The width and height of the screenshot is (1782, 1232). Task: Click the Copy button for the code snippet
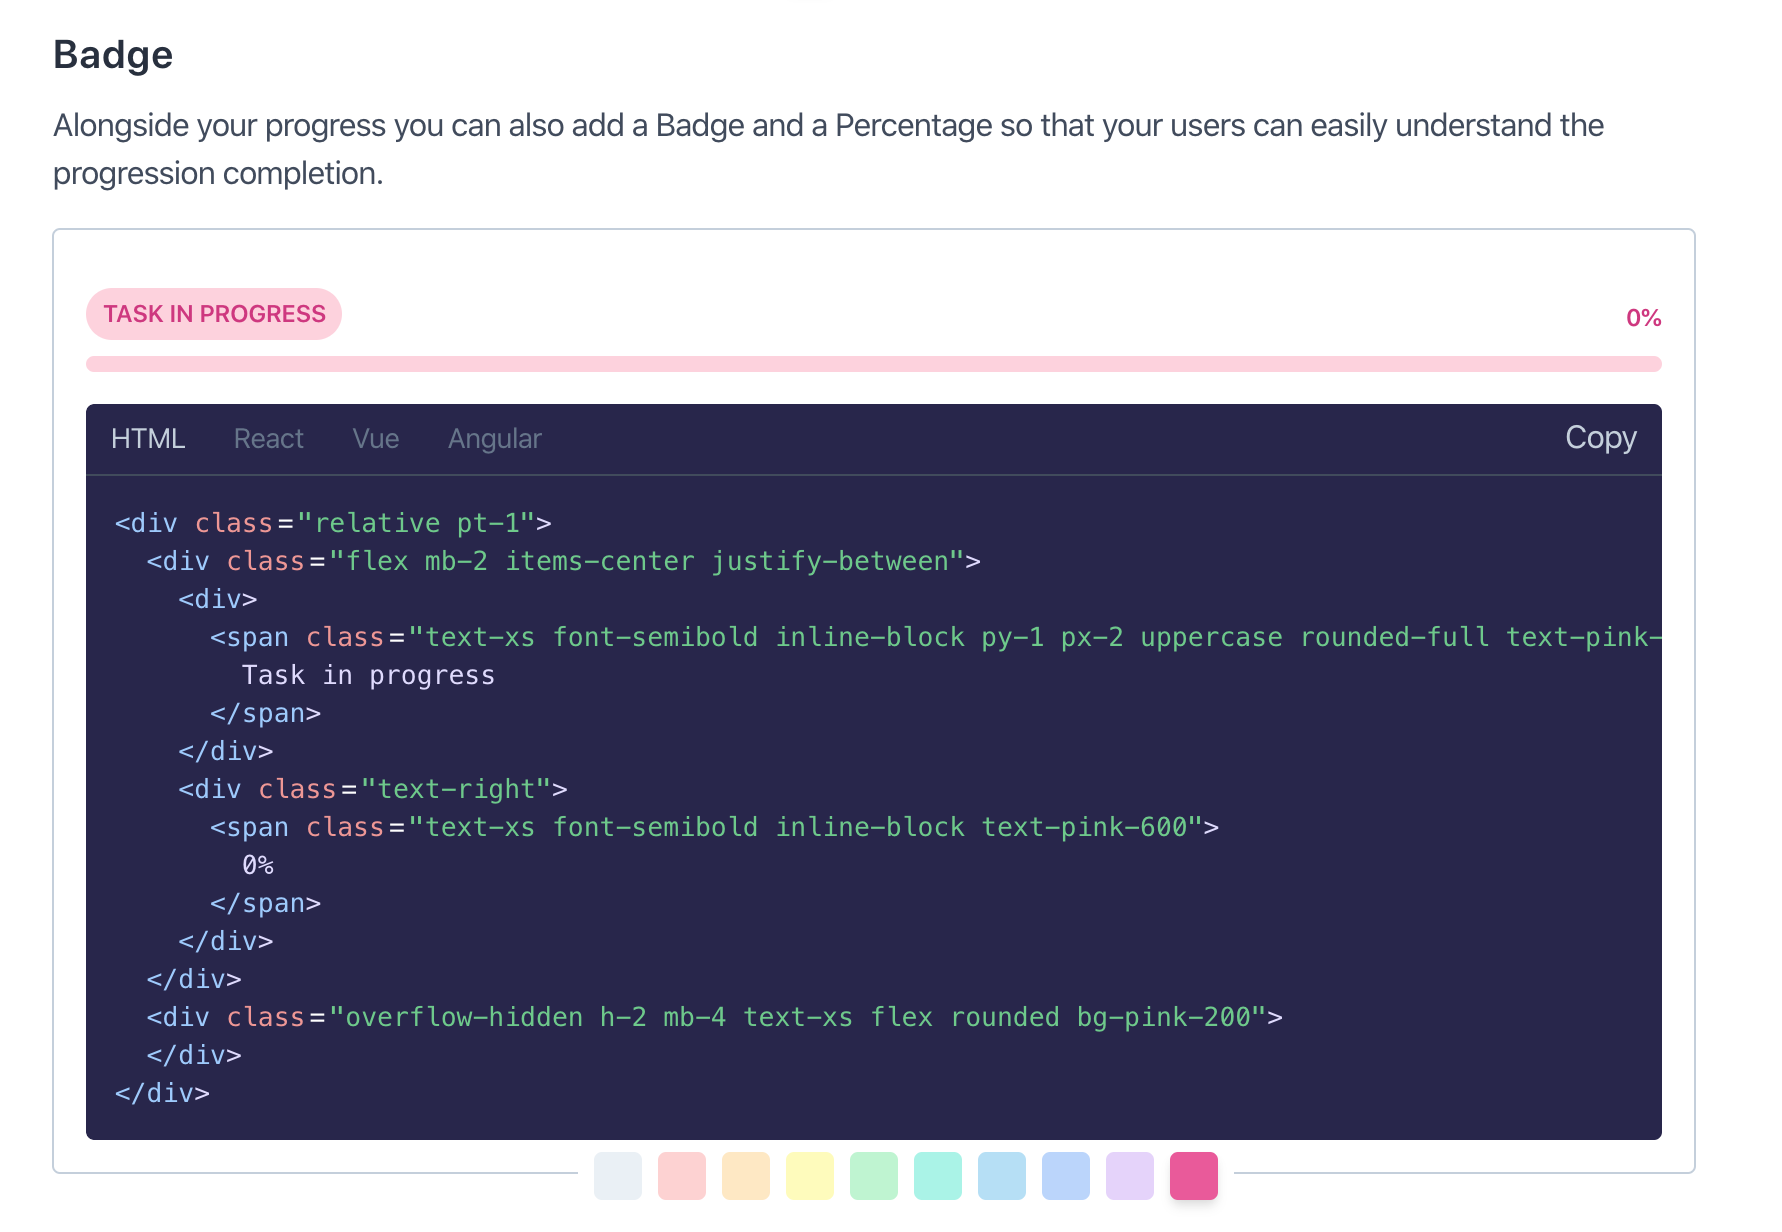pyautogui.click(x=1599, y=439)
